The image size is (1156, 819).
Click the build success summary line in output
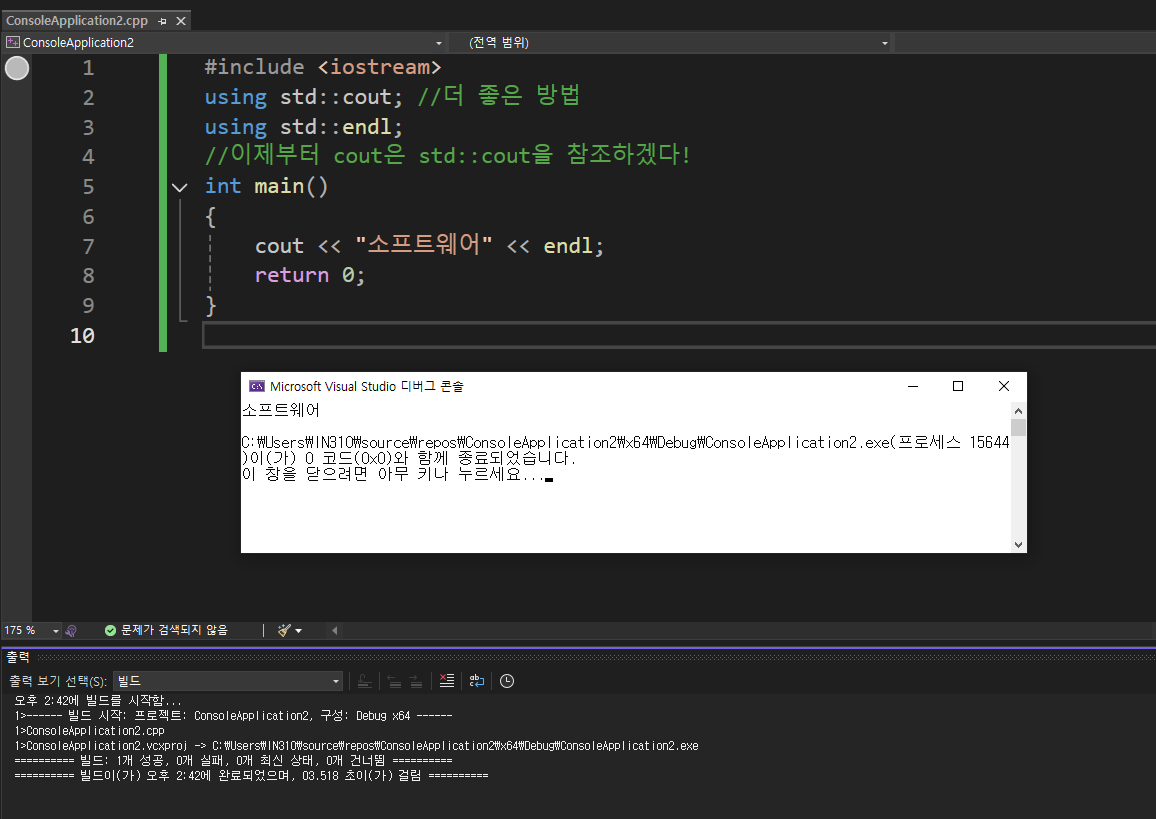click(x=233, y=761)
